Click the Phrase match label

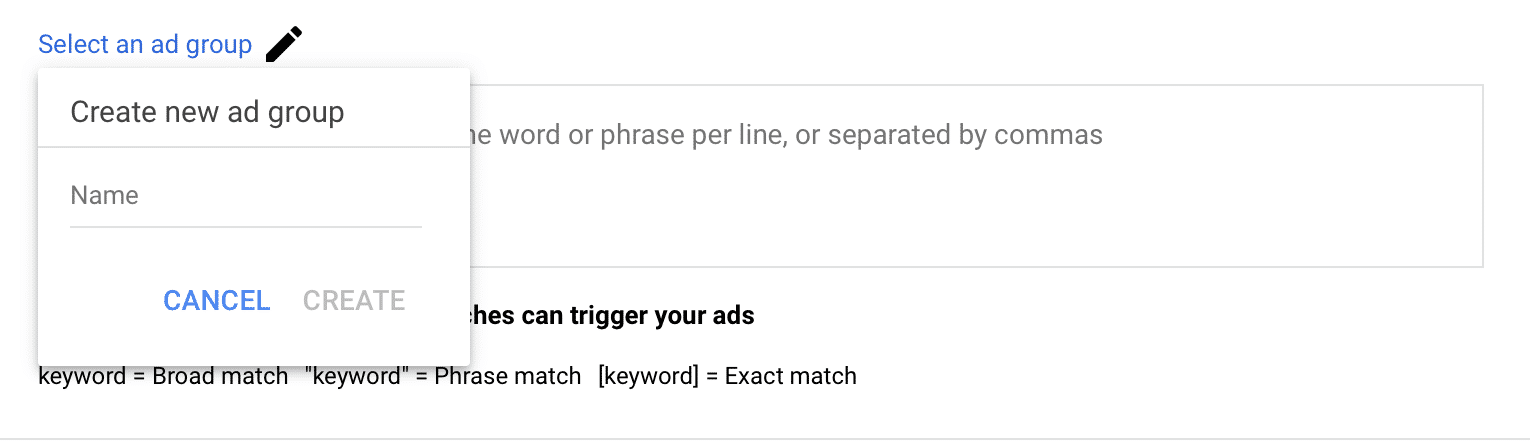coord(507,376)
